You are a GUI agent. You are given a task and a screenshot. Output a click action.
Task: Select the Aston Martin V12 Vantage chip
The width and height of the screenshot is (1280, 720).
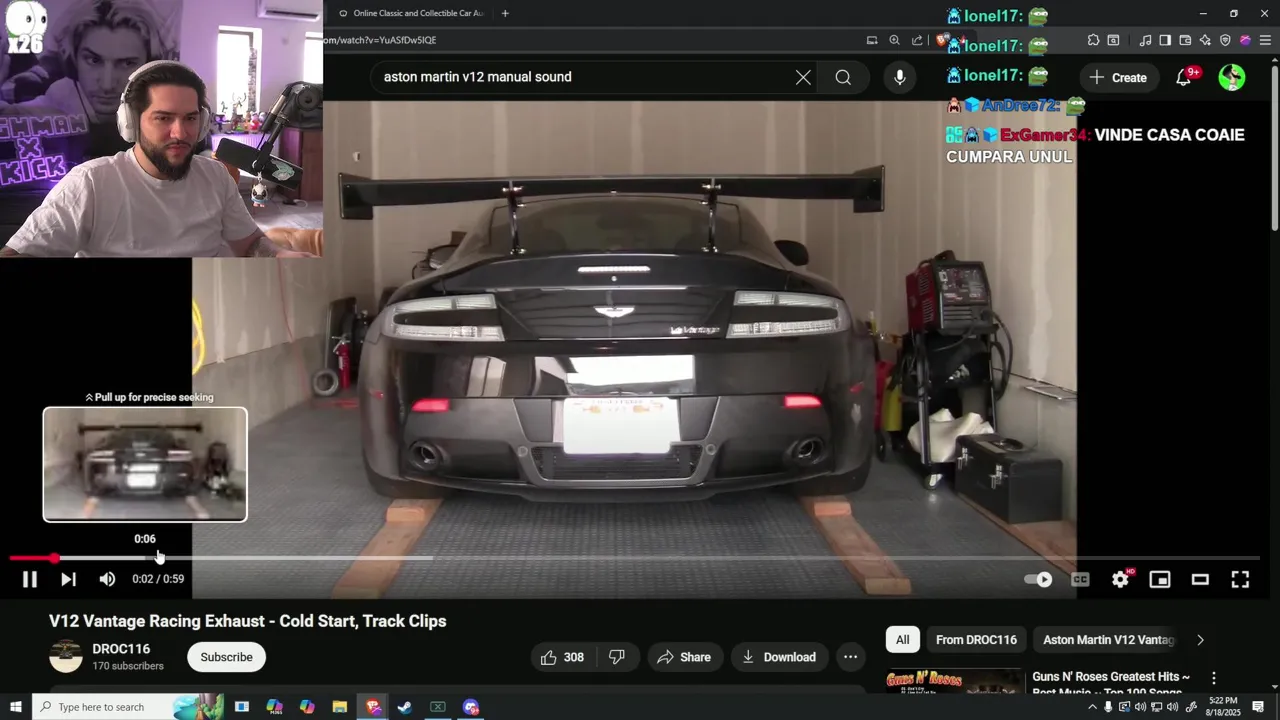(1108, 640)
